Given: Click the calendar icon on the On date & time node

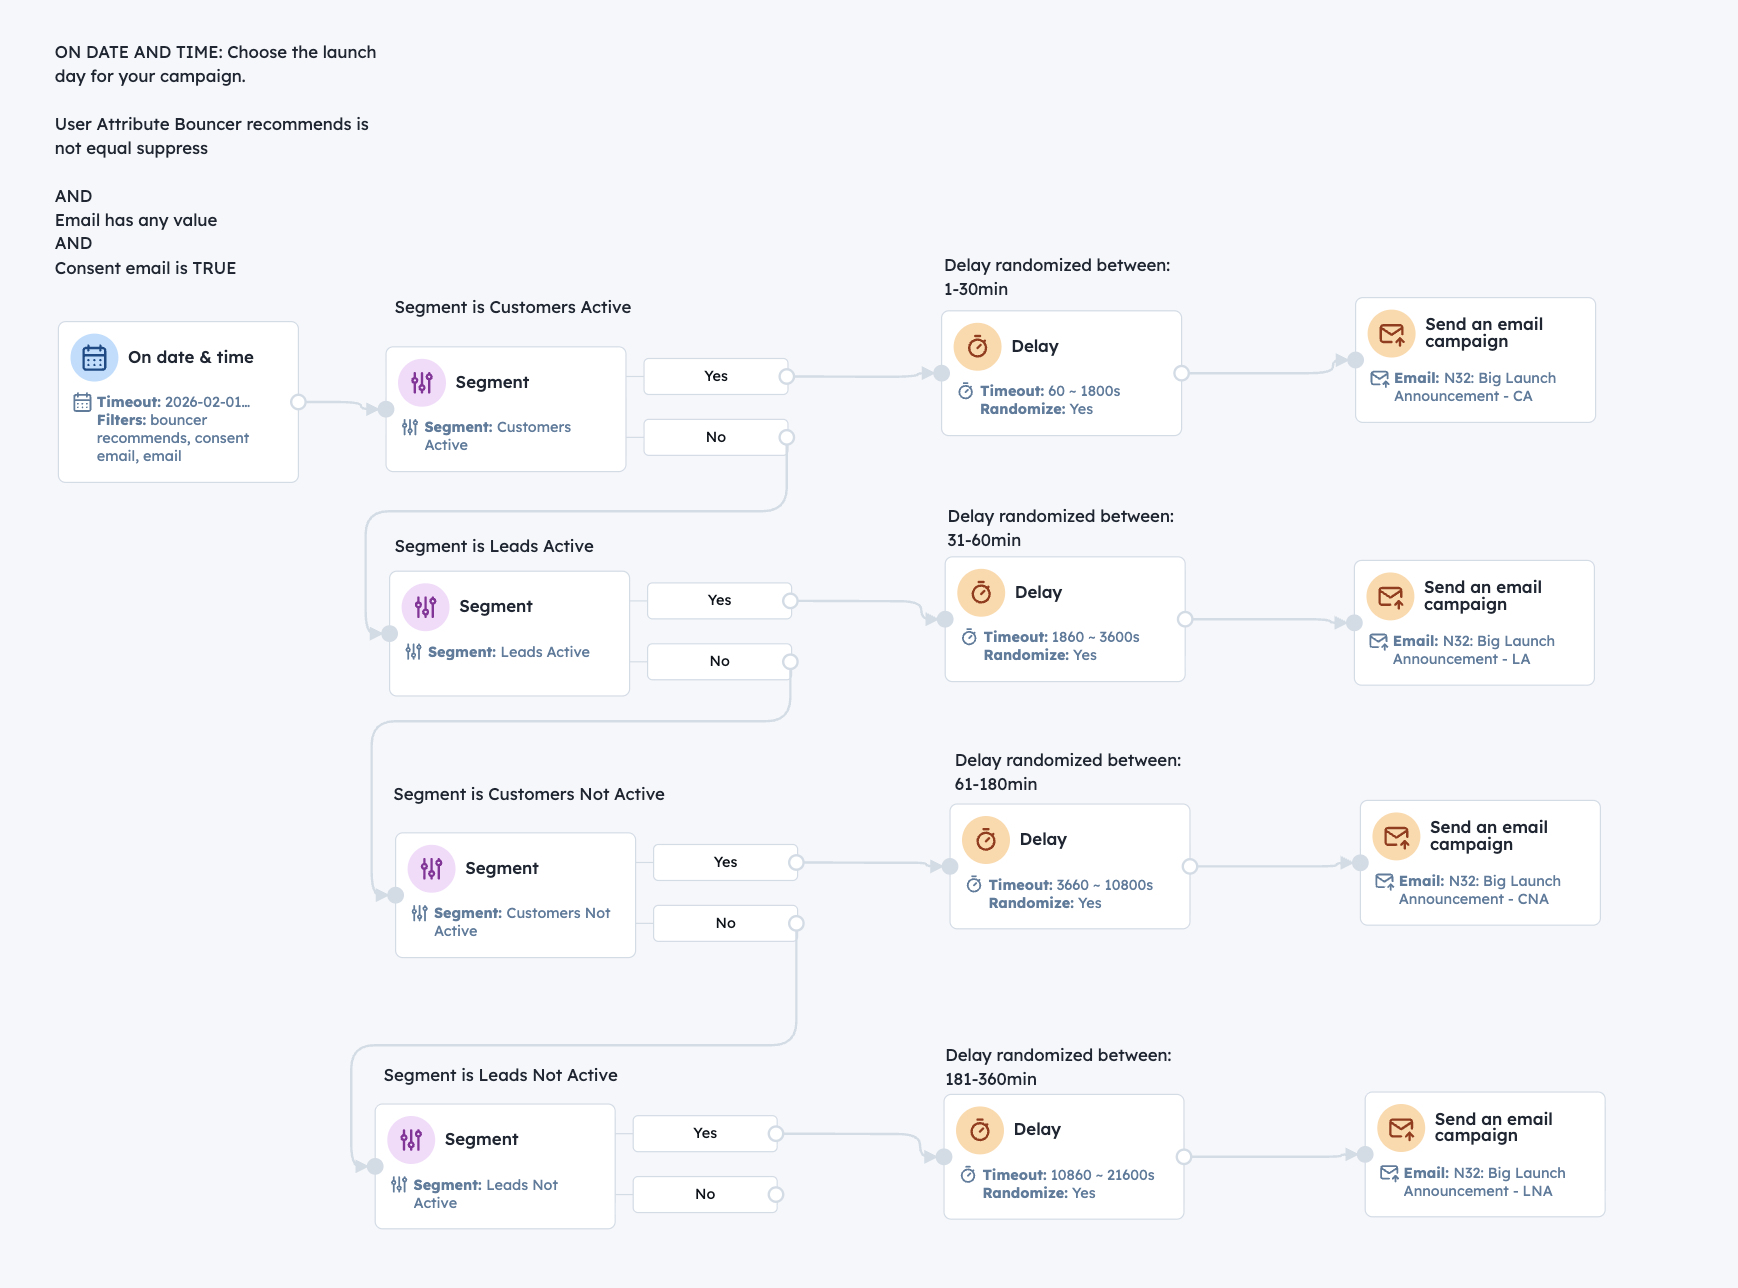Looking at the screenshot, I should click(x=94, y=358).
